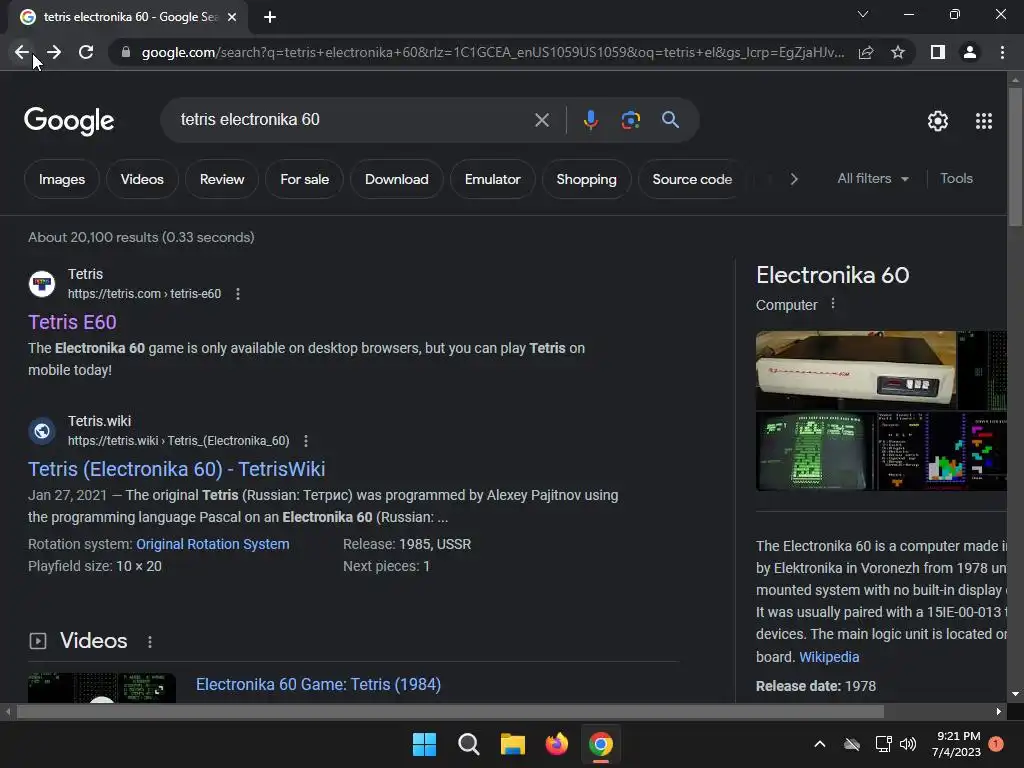
Task: Bookmark this page with the star icon
Action: (x=898, y=52)
